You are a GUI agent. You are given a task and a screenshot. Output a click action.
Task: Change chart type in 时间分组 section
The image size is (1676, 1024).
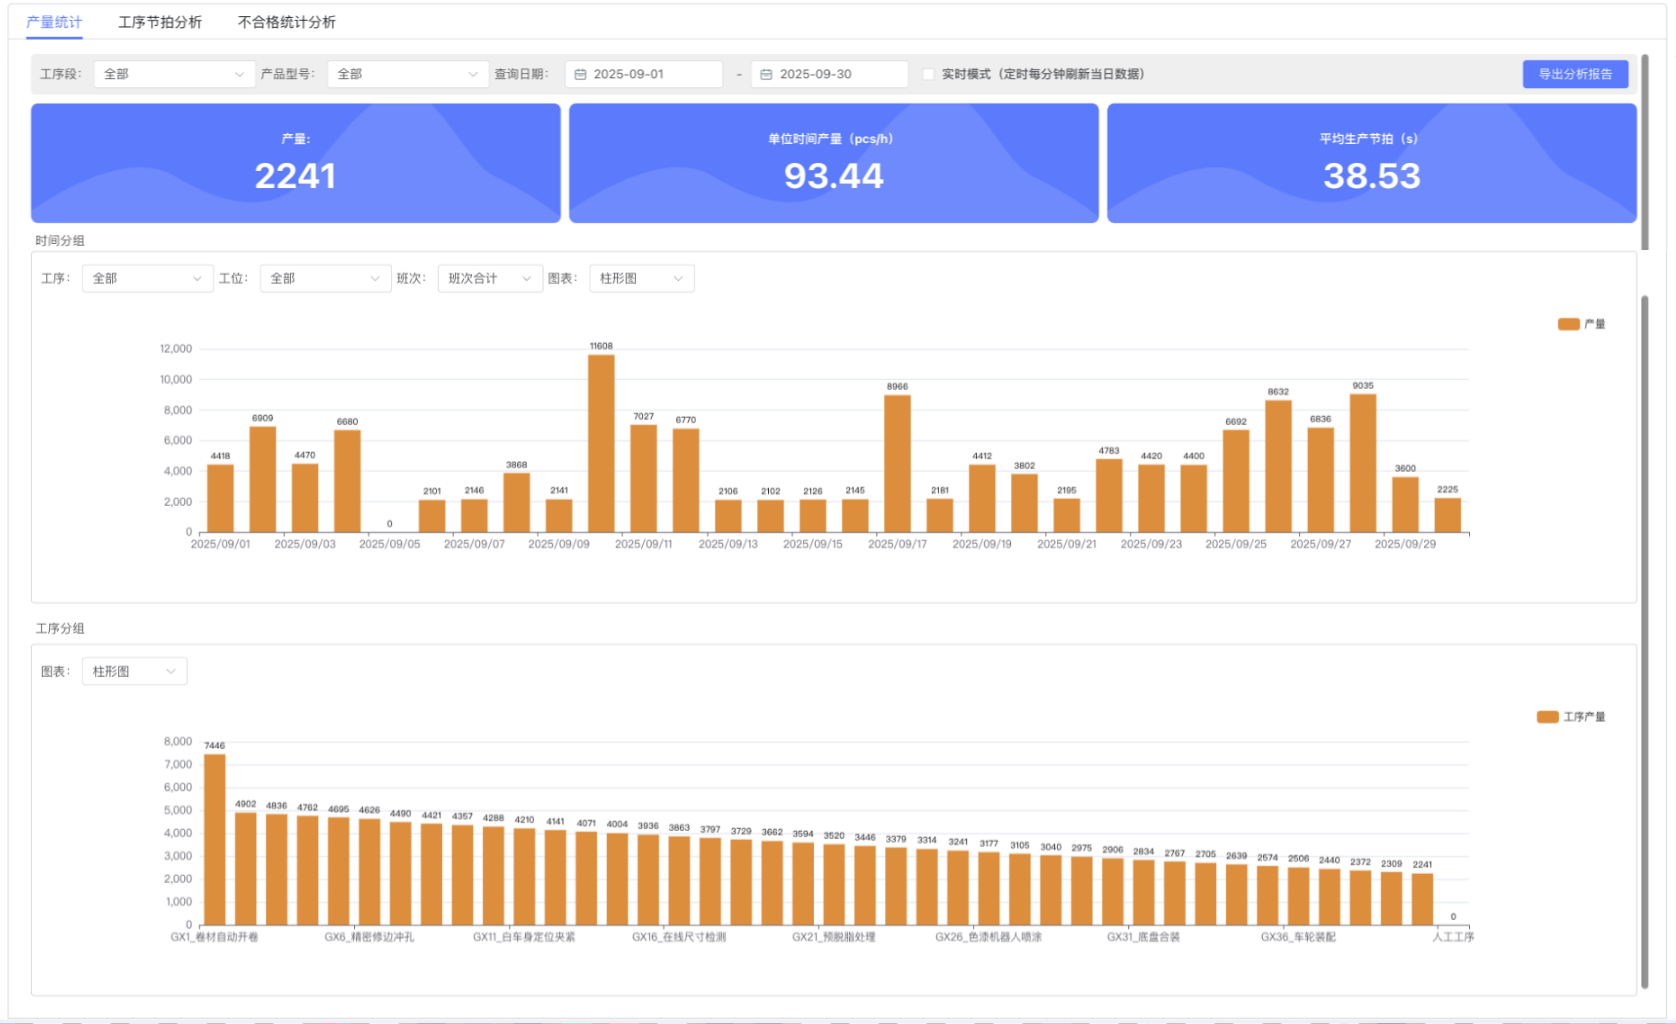point(641,279)
